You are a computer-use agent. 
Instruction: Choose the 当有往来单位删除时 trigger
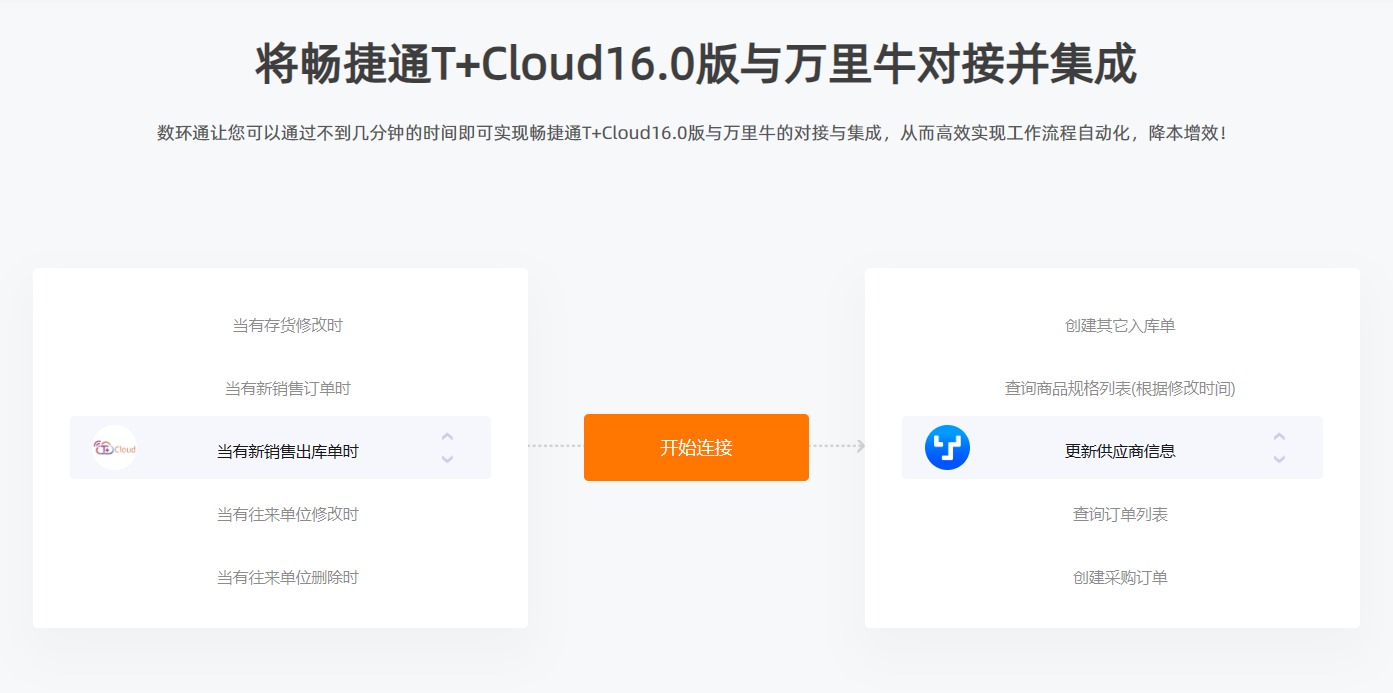click(288, 577)
